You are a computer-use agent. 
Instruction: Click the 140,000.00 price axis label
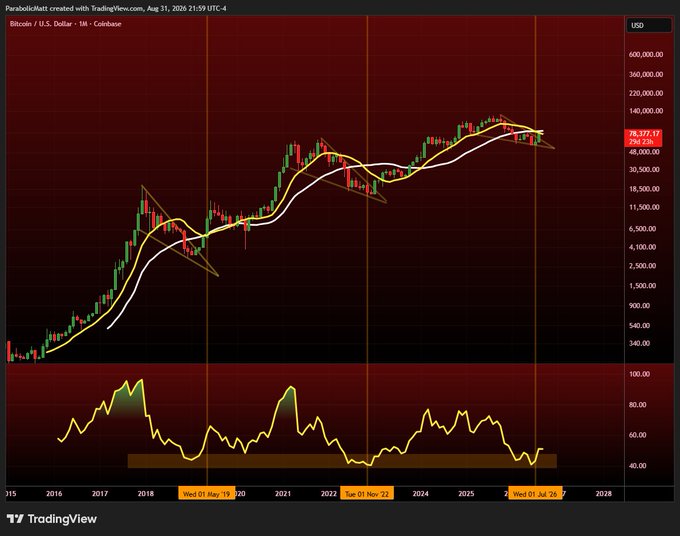pos(646,111)
